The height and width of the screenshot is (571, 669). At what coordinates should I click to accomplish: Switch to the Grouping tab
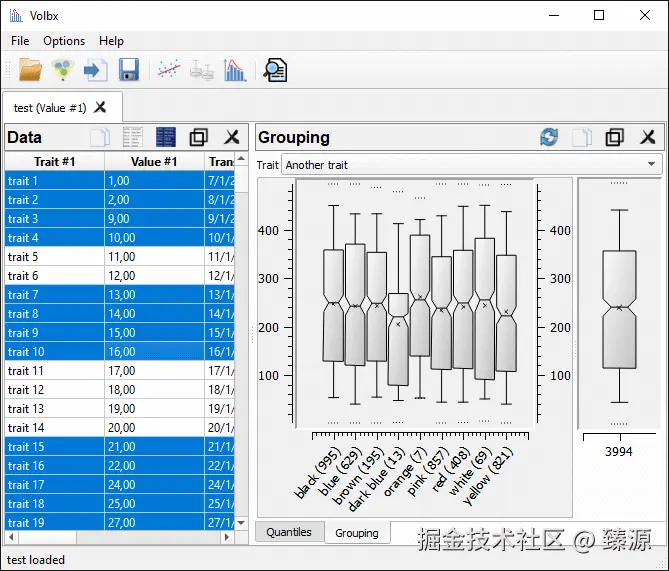coord(357,533)
